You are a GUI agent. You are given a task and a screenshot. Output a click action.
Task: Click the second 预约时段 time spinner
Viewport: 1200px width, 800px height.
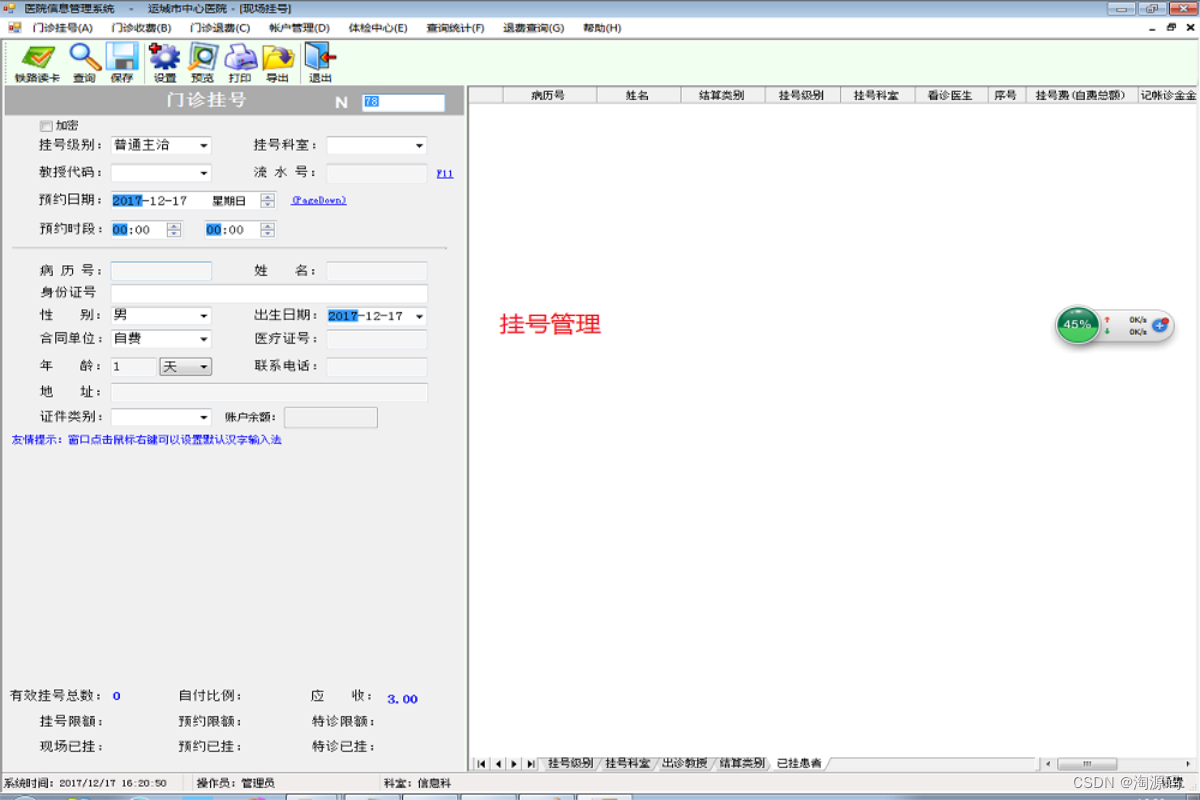(x=267, y=230)
